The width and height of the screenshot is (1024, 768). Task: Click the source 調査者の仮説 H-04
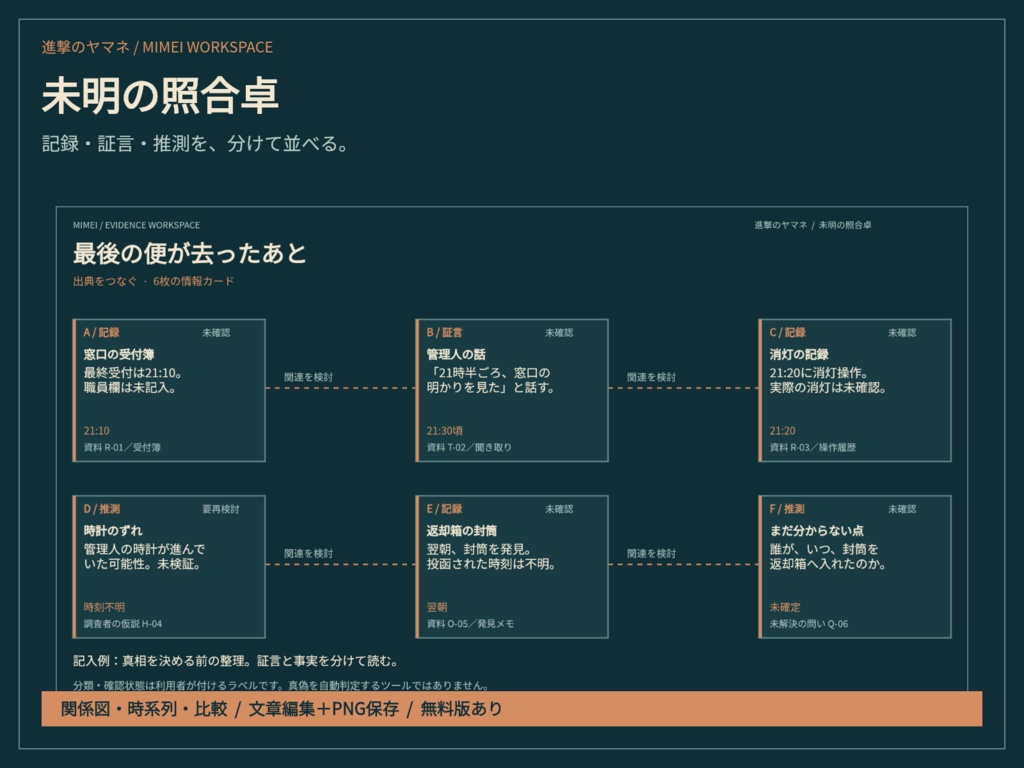click(x=123, y=624)
